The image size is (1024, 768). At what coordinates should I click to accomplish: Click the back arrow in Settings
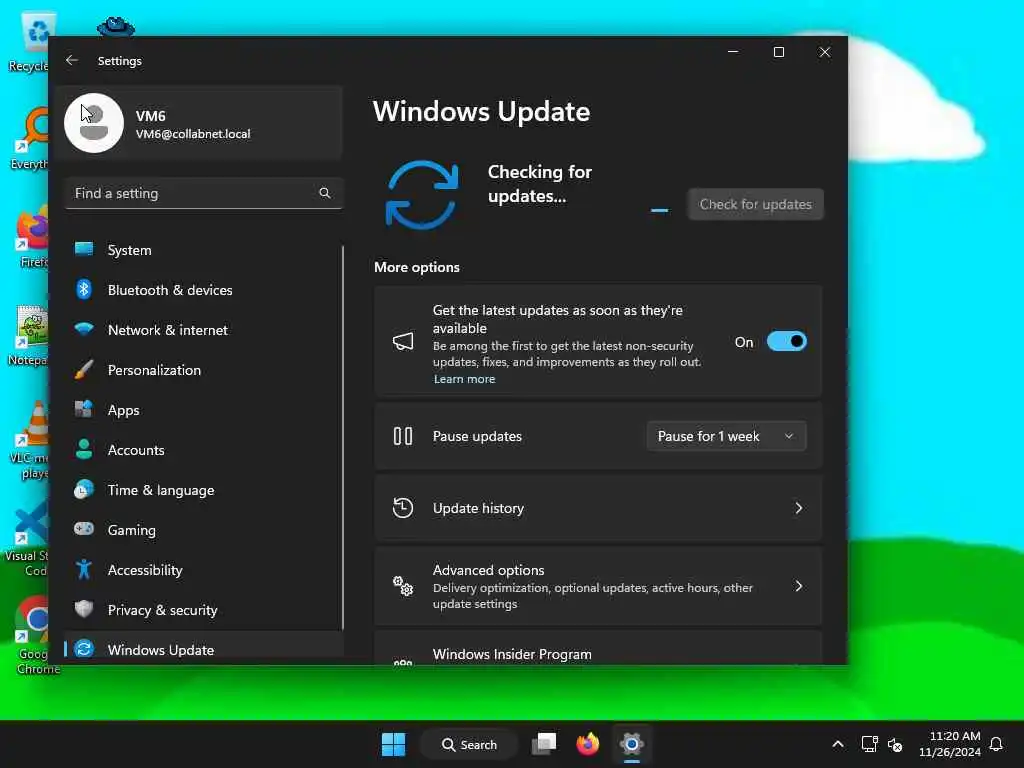72,60
